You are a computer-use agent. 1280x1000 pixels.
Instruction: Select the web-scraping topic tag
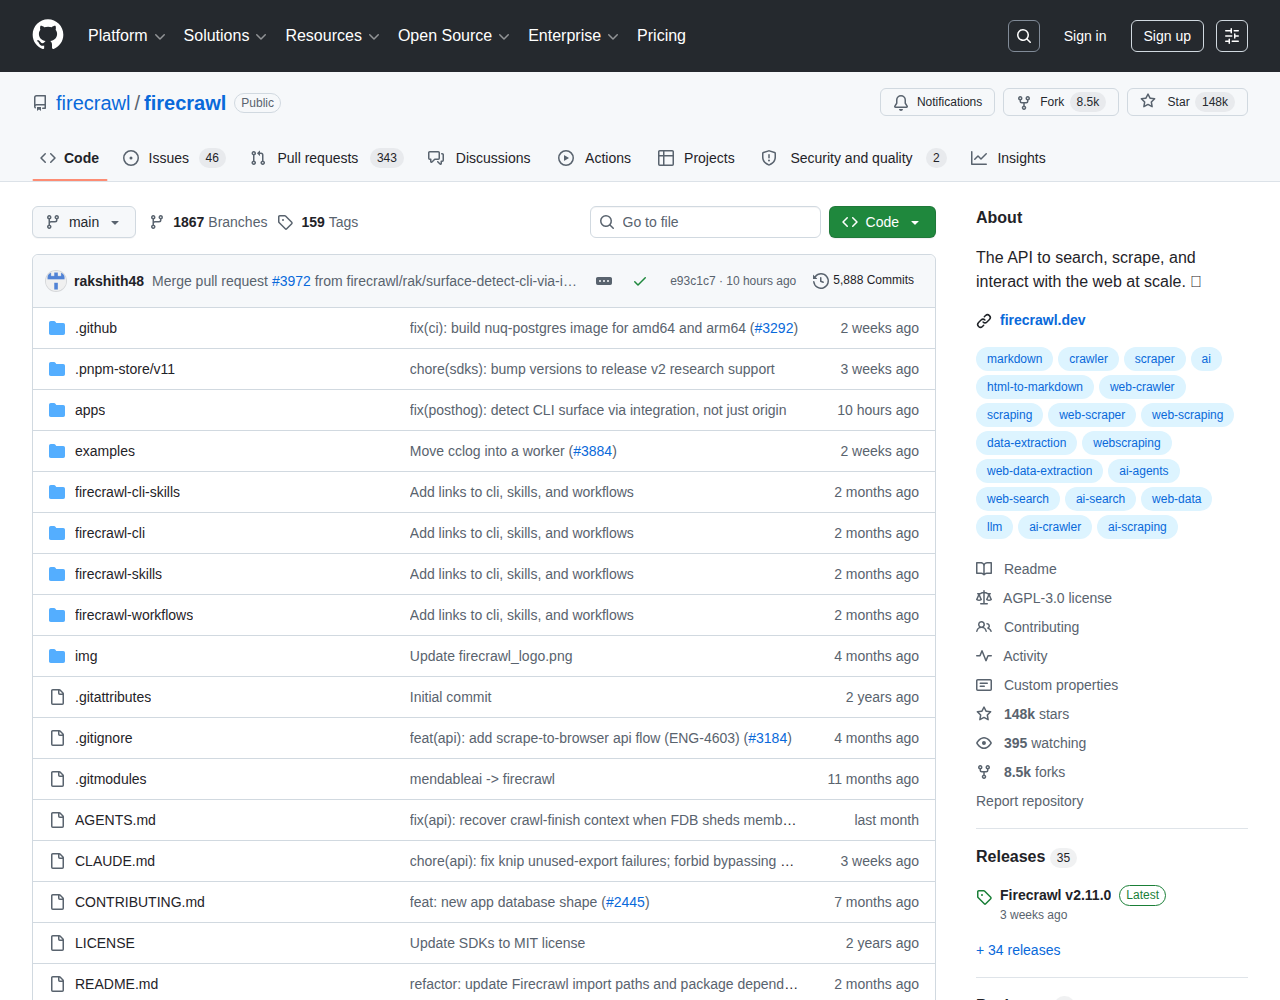point(1187,415)
